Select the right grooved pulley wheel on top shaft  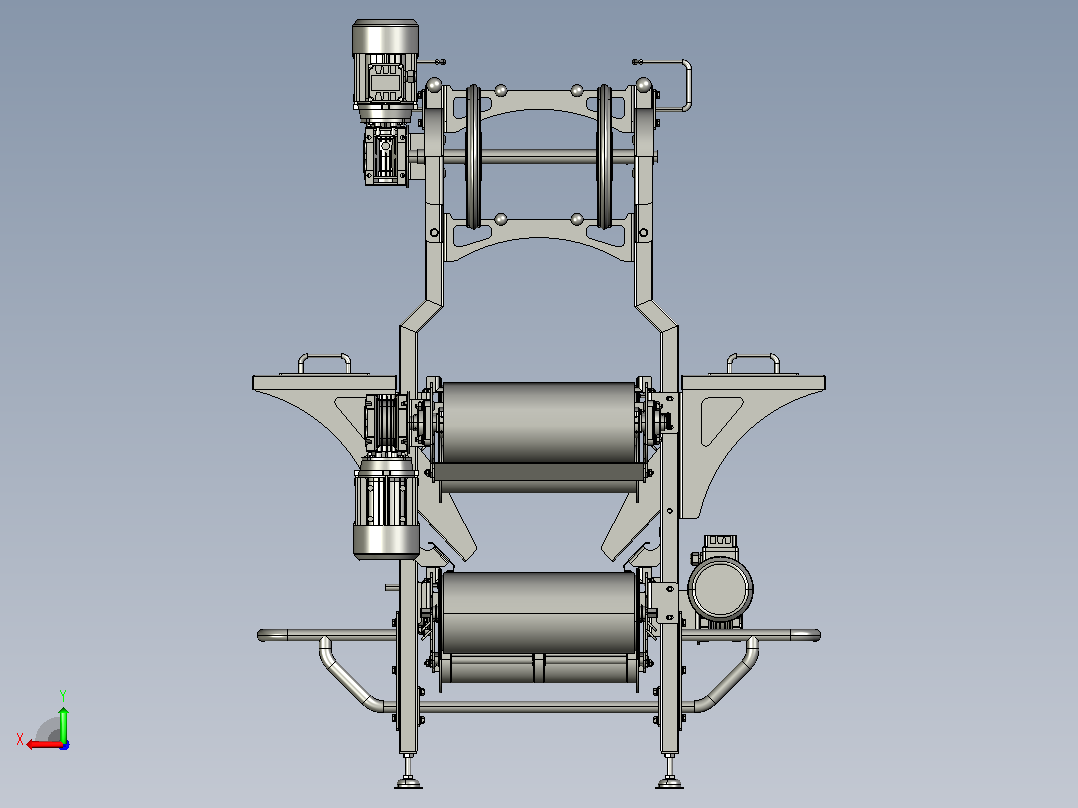[604, 157]
